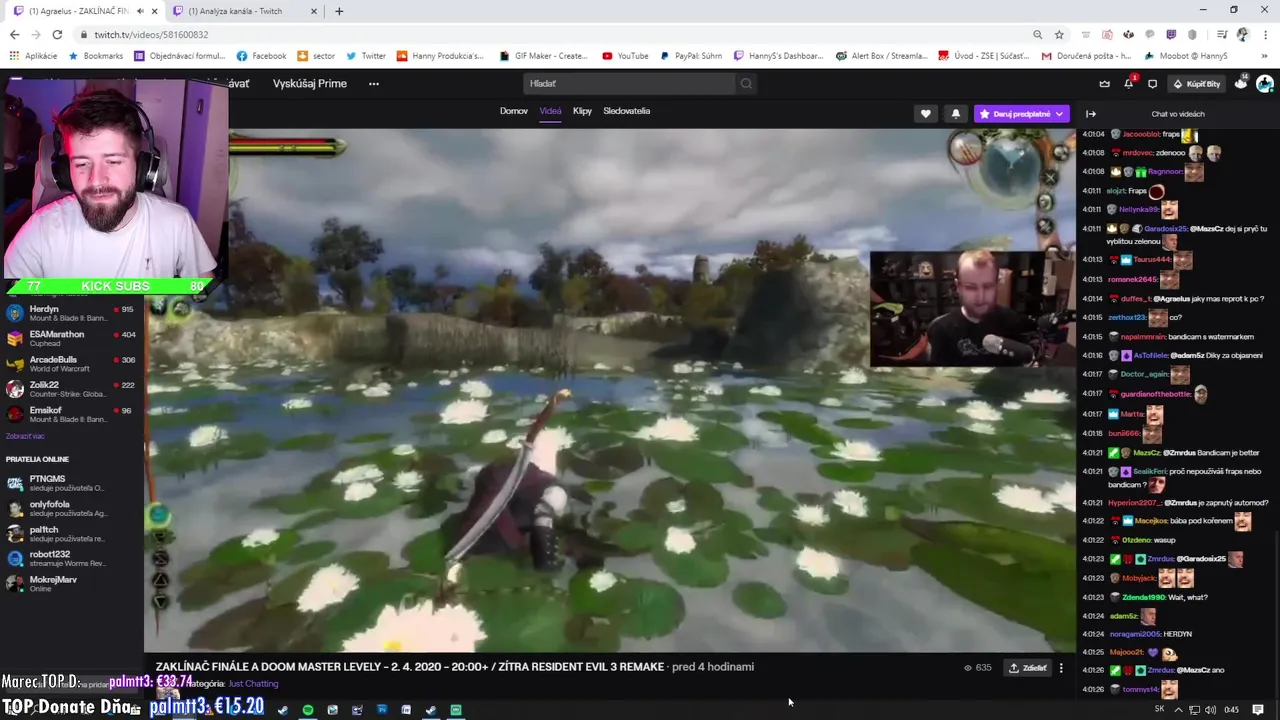Open the Chrome profile avatar
The image size is (1280, 720).
click(1242, 34)
